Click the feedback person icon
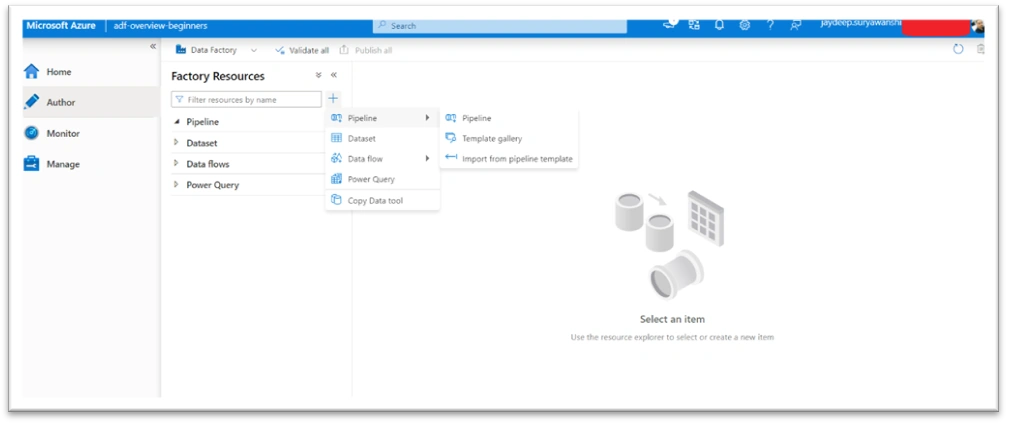Screen dimensions: 1009x424 [796, 25]
